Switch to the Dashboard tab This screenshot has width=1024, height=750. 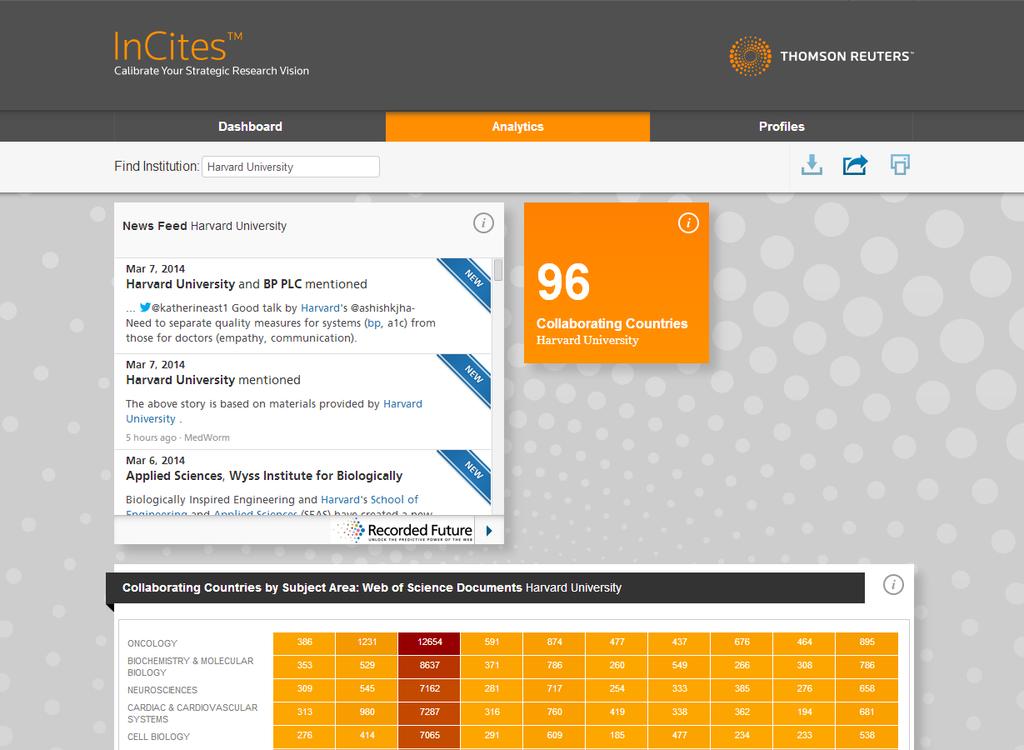[250, 127]
